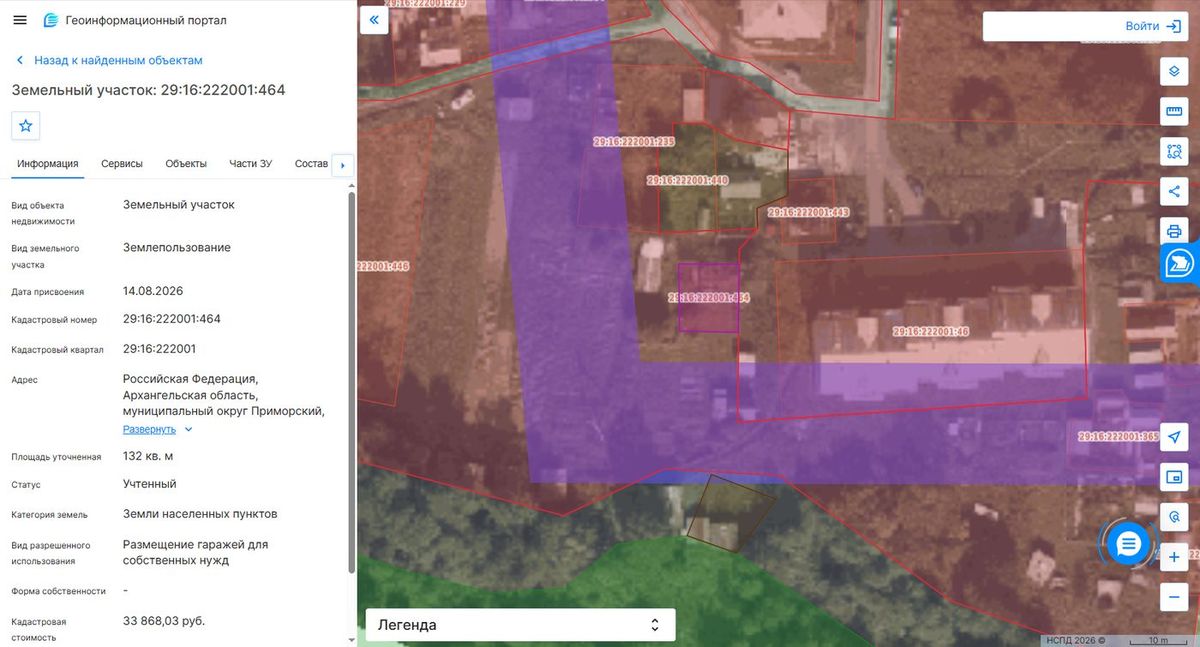This screenshot has height=647, width=1200.
Task: Select parcel label 29:16:222001:443 on map
Action: [x=808, y=212]
